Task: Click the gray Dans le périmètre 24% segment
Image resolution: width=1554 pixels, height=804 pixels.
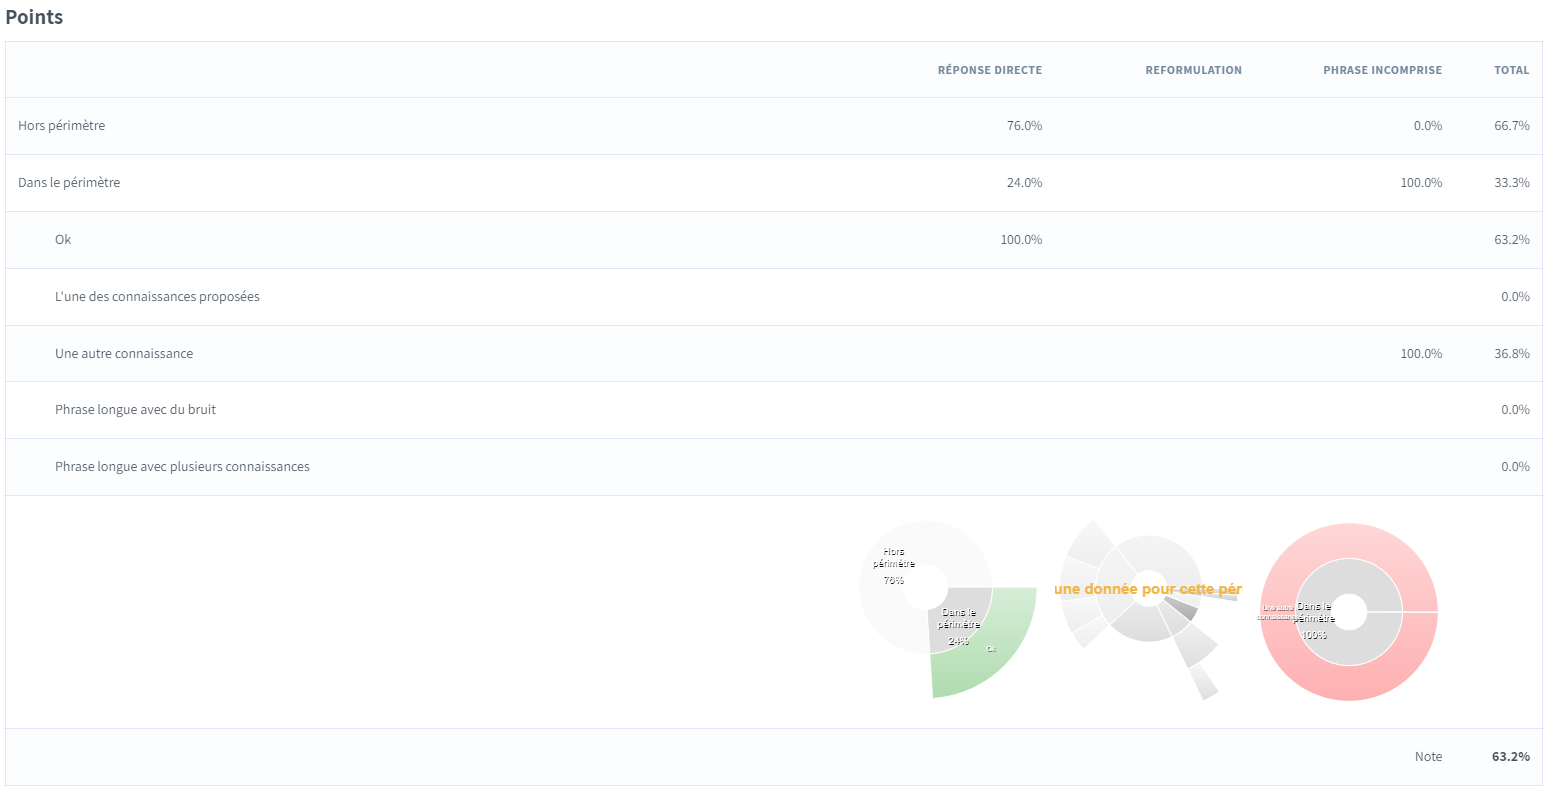Action: pyautogui.click(x=960, y=625)
